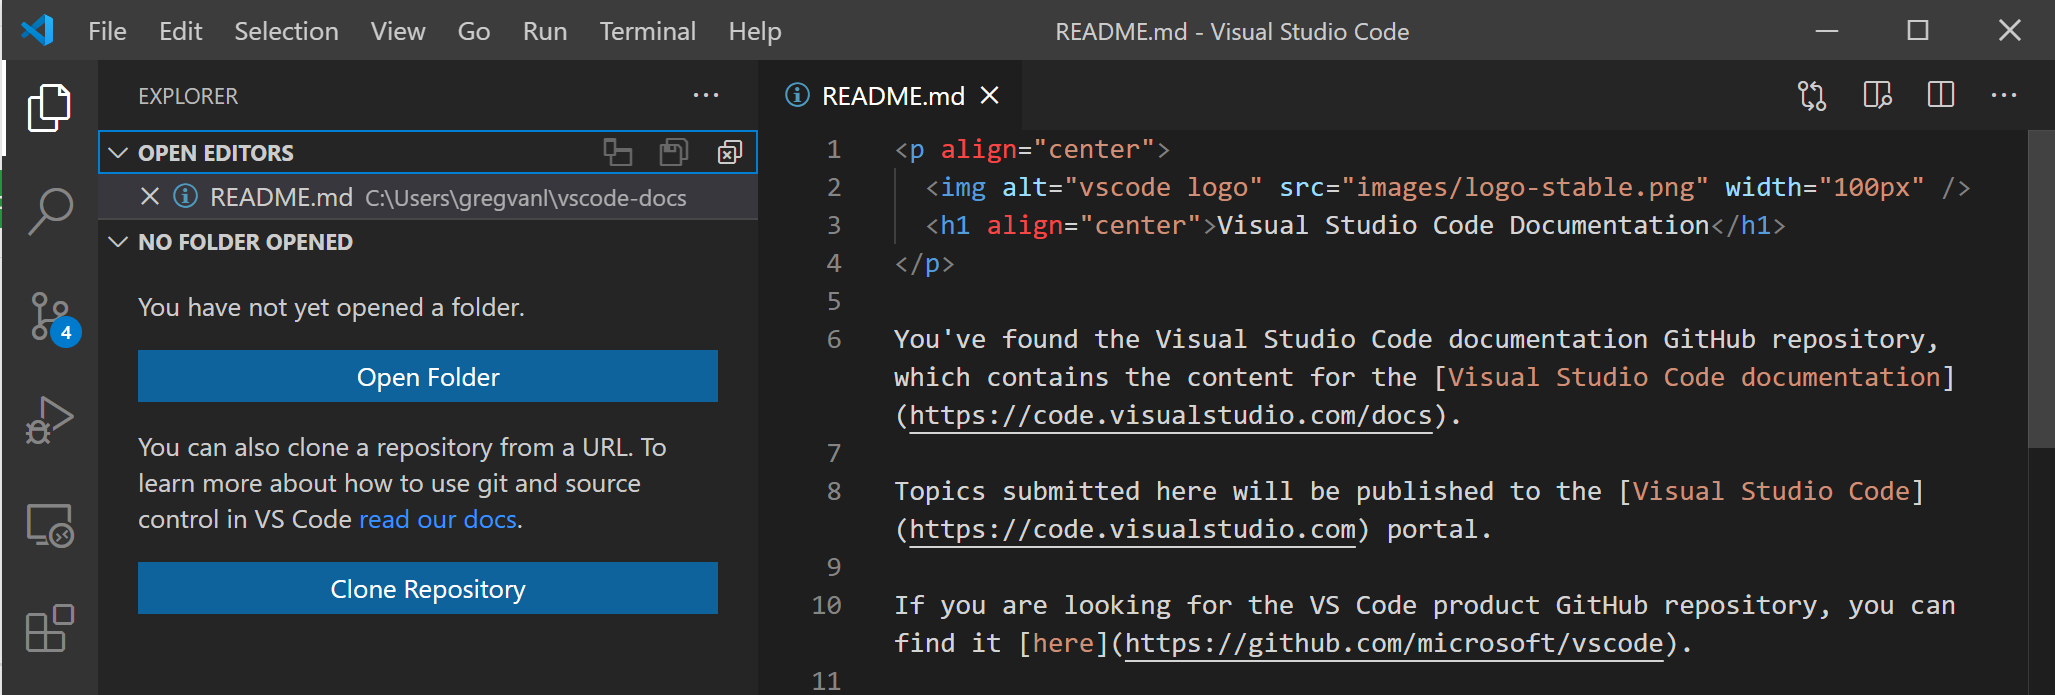Viewport: 2055px width, 695px height.
Task: Click the https://code.visualstudio.com portal link
Action: (x=1132, y=529)
